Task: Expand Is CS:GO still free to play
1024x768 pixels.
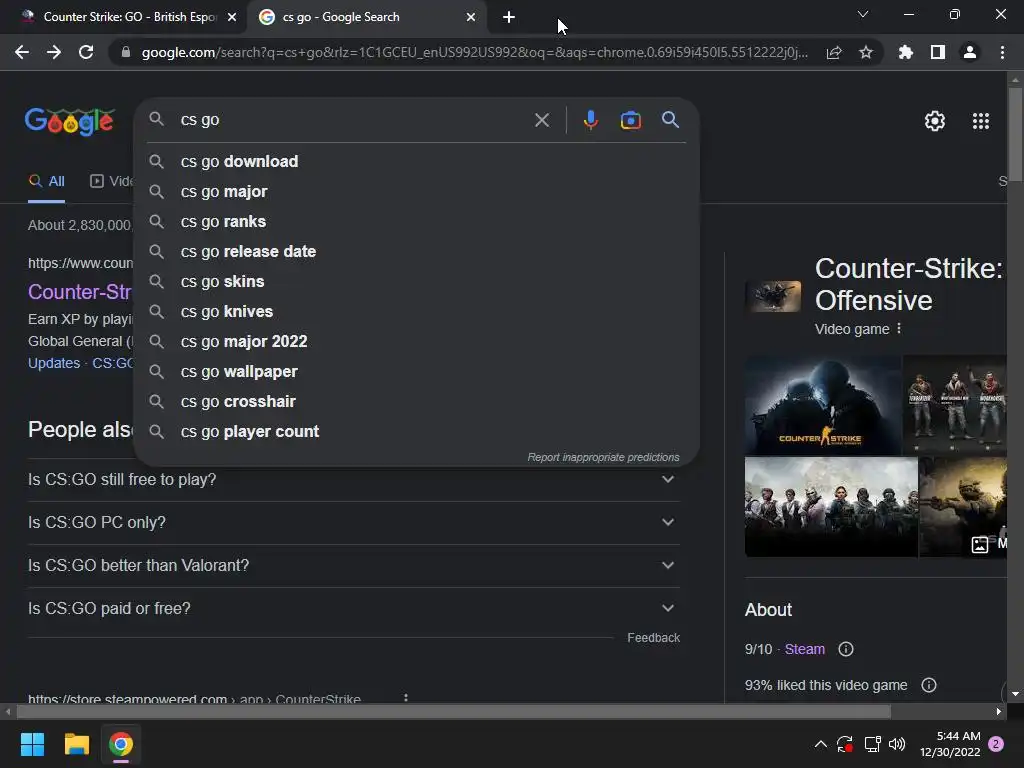Action: click(x=353, y=479)
